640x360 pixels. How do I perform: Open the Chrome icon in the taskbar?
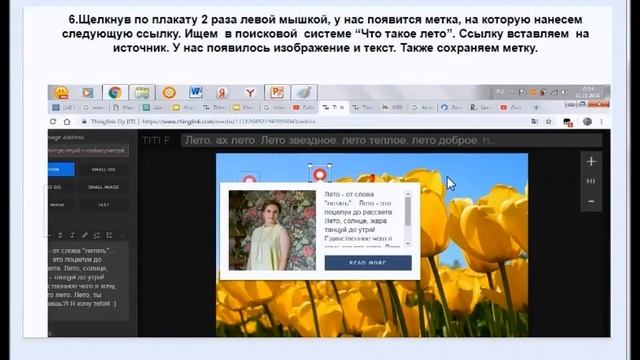point(115,93)
